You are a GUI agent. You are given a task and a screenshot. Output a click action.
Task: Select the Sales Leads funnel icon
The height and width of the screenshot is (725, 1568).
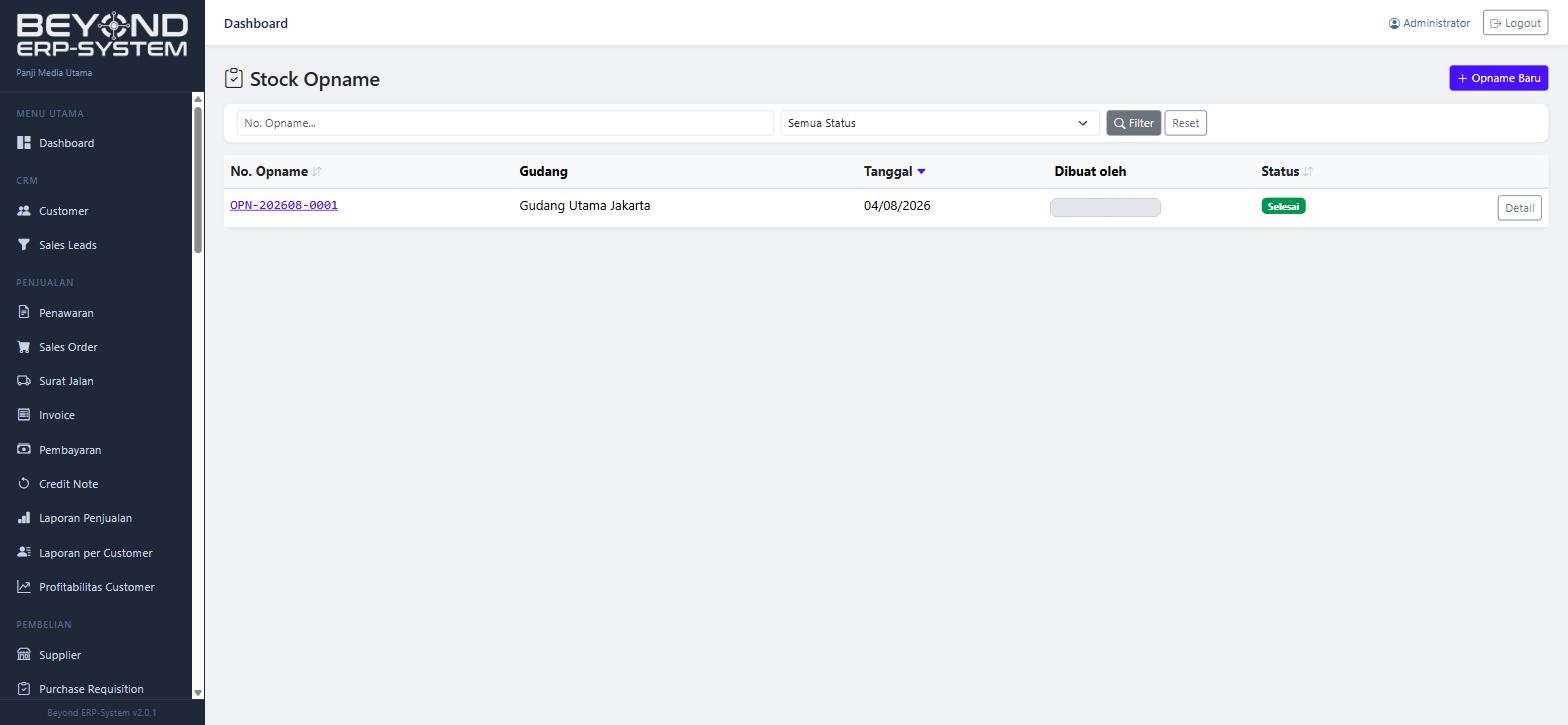24,245
